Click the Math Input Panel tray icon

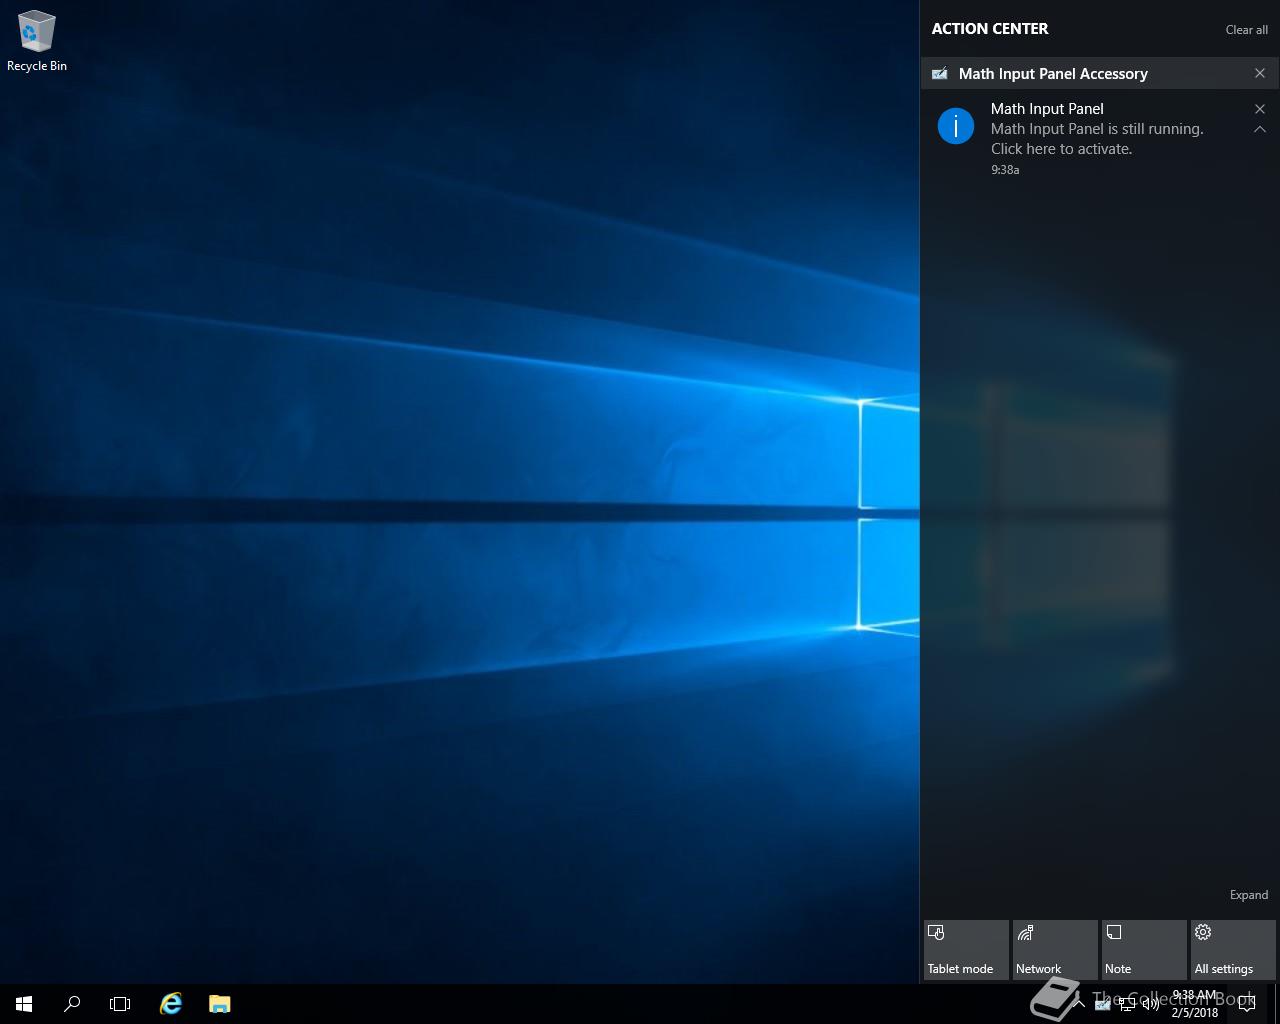click(x=1102, y=1004)
